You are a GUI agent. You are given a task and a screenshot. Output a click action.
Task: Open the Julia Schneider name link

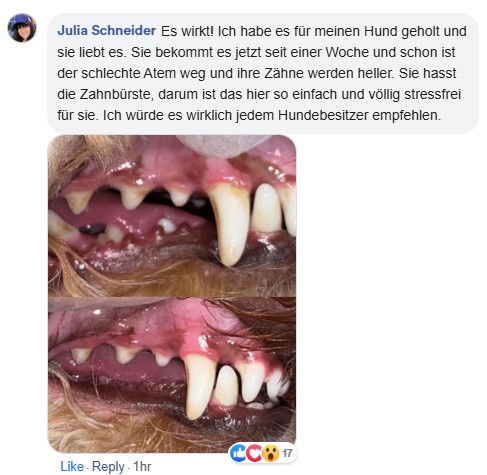pyautogui.click(x=106, y=31)
